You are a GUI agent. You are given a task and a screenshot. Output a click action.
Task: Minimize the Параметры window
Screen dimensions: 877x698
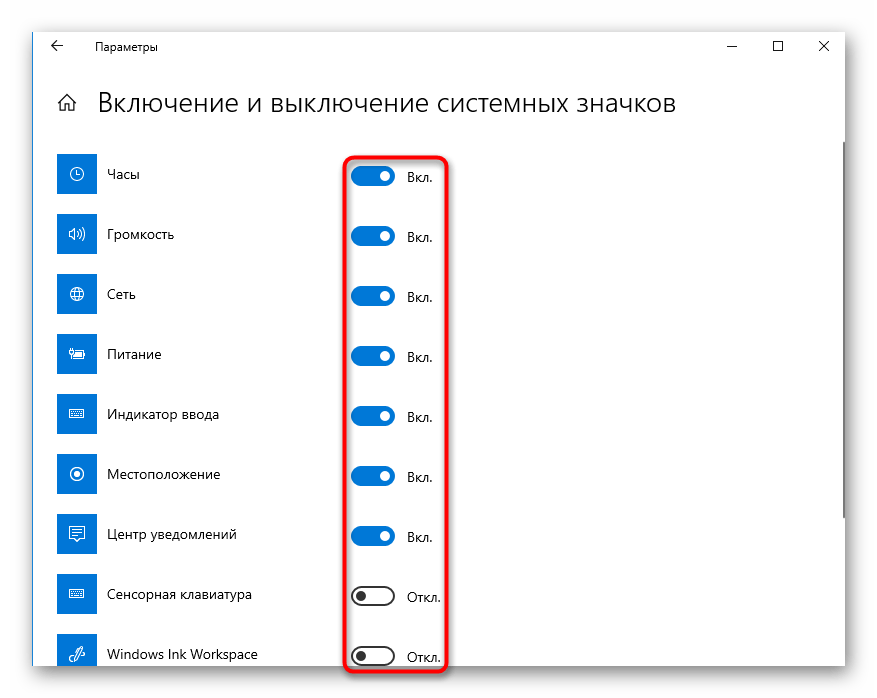click(x=732, y=46)
